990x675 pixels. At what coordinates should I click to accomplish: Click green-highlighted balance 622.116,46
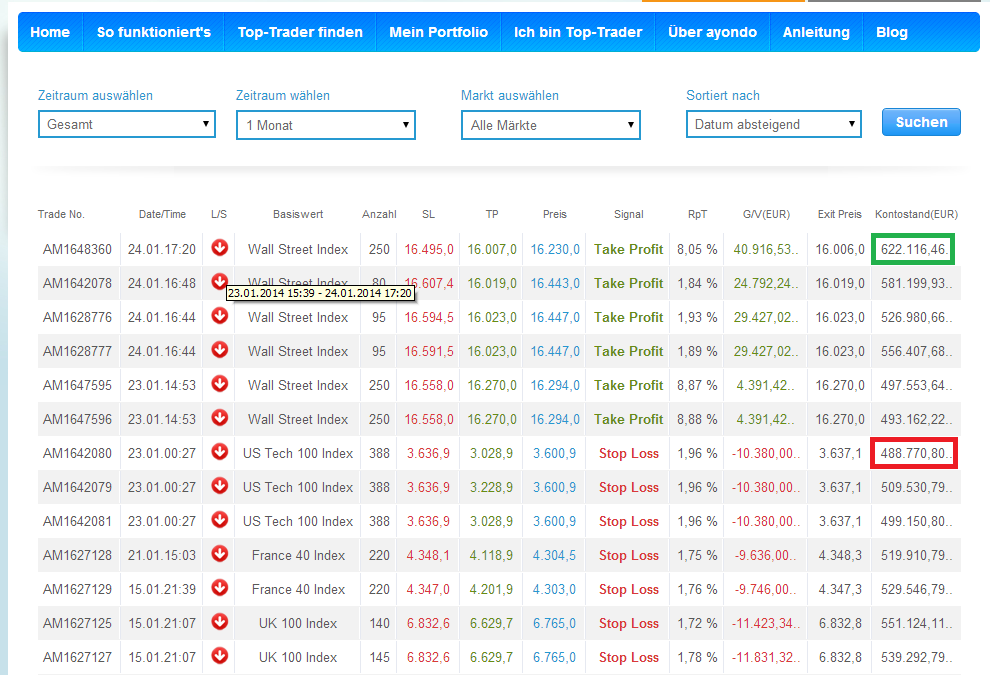pyautogui.click(x=913, y=249)
